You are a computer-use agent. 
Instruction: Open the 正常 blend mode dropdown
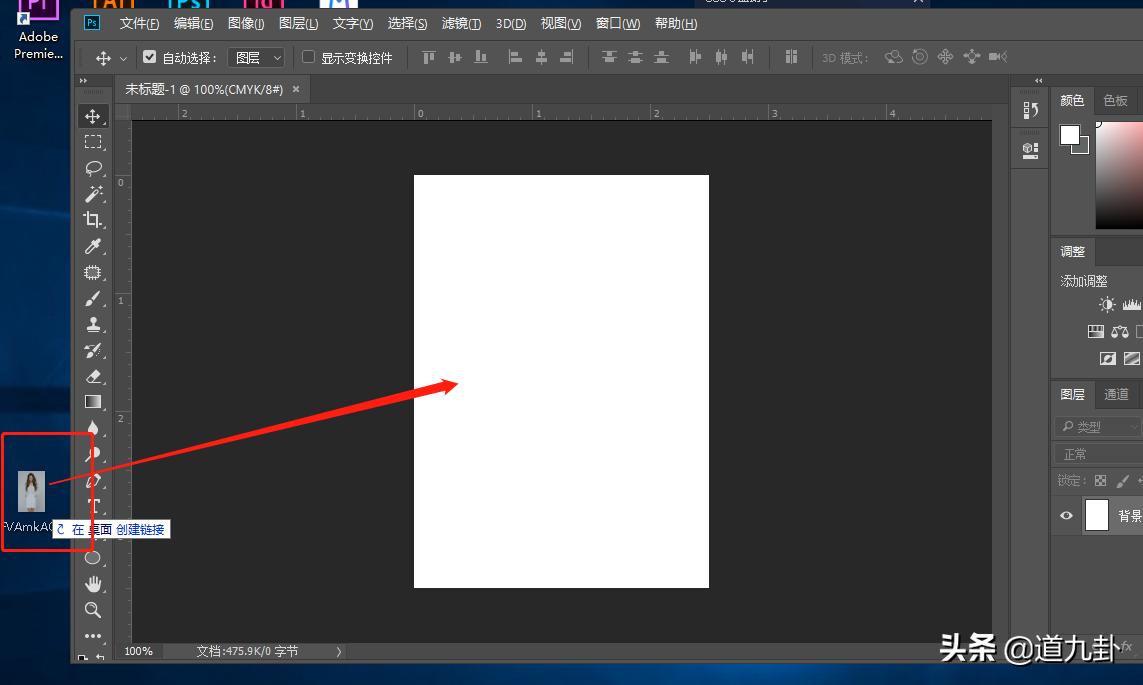point(1097,454)
